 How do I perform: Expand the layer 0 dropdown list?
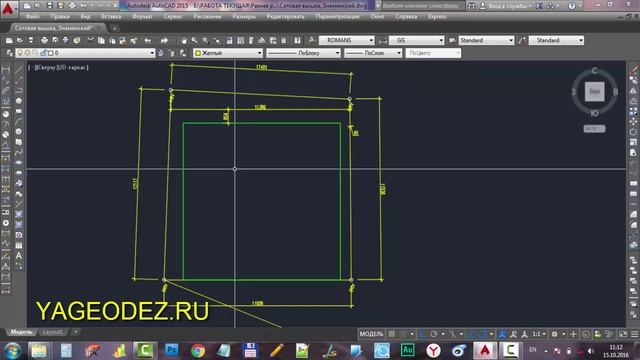click(152, 53)
